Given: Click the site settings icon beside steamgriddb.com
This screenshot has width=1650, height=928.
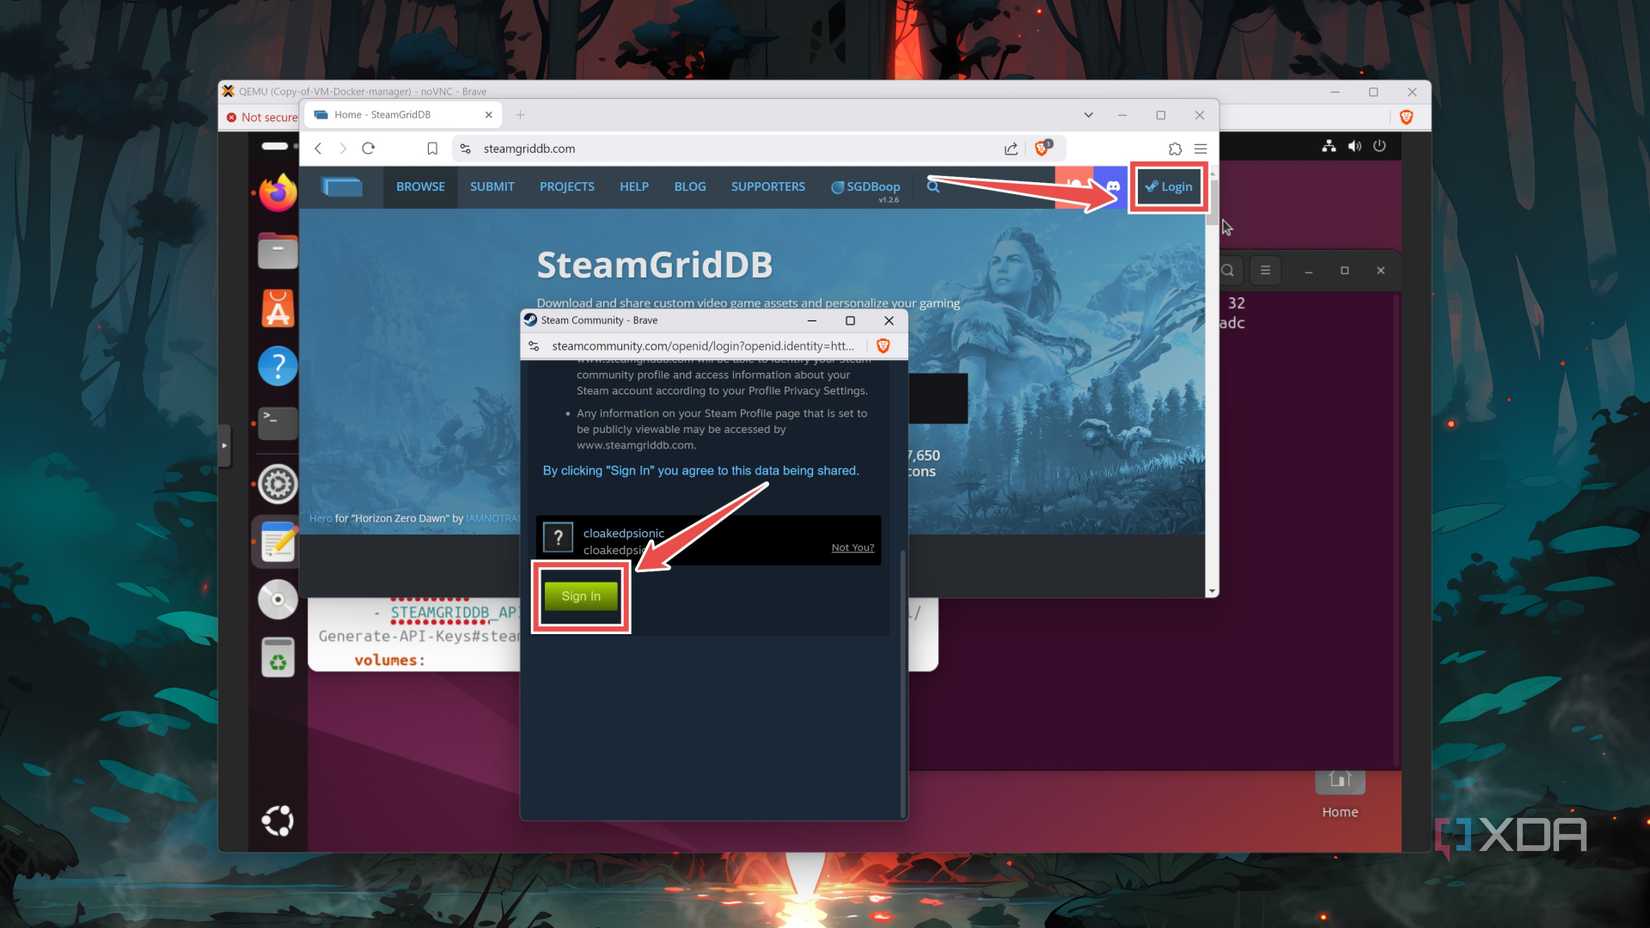Looking at the screenshot, I should [x=465, y=148].
